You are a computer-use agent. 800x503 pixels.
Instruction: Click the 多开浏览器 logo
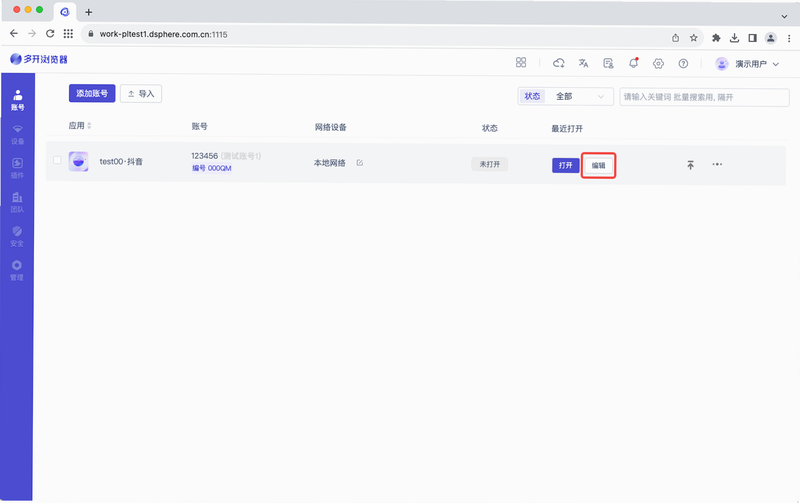(x=39, y=59)
